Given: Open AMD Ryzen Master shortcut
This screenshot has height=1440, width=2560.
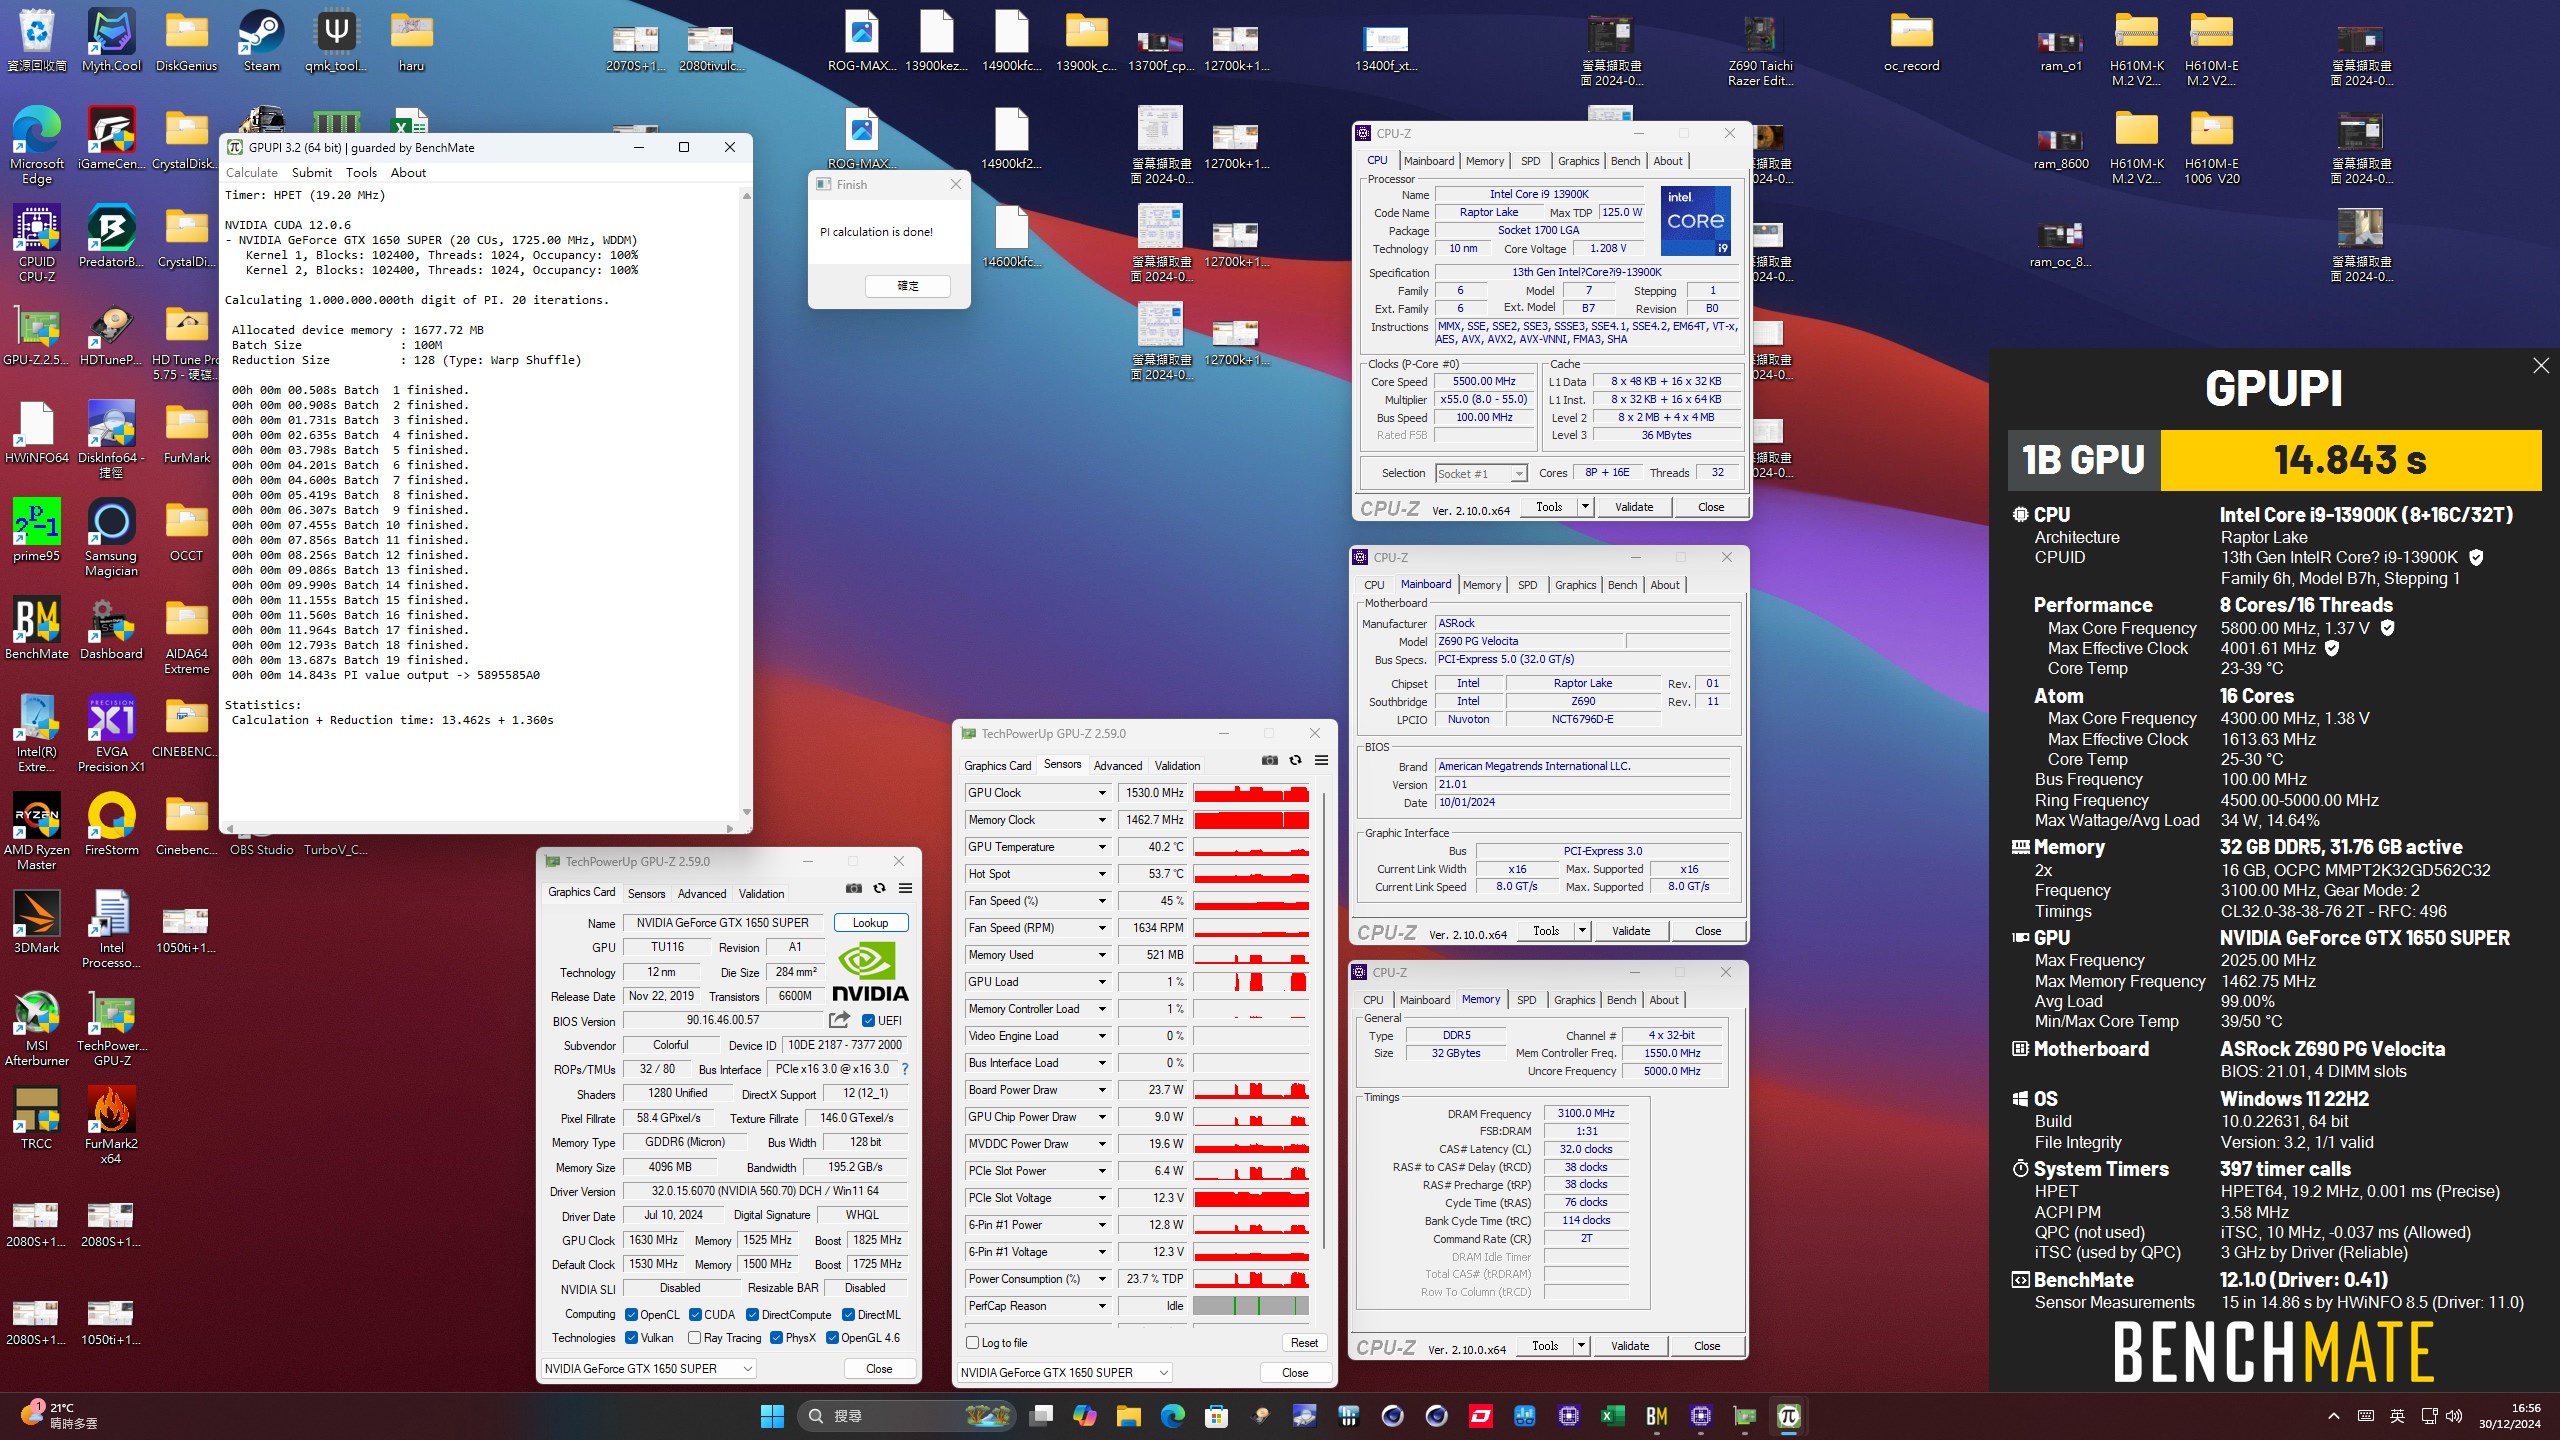Looking at the screenshot, I should 37,832.
